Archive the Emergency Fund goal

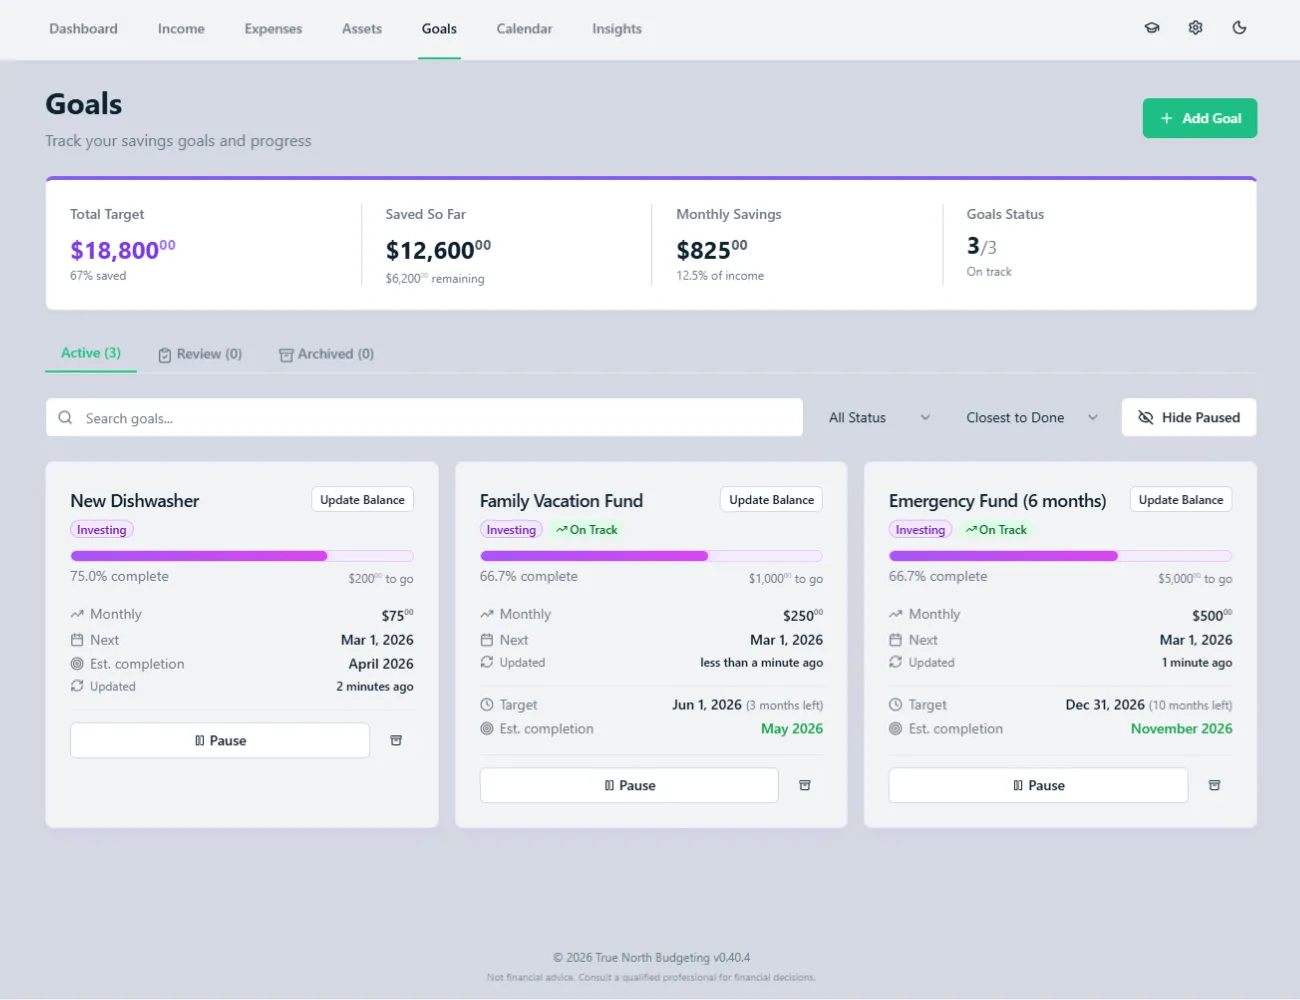pos(1215,785)
